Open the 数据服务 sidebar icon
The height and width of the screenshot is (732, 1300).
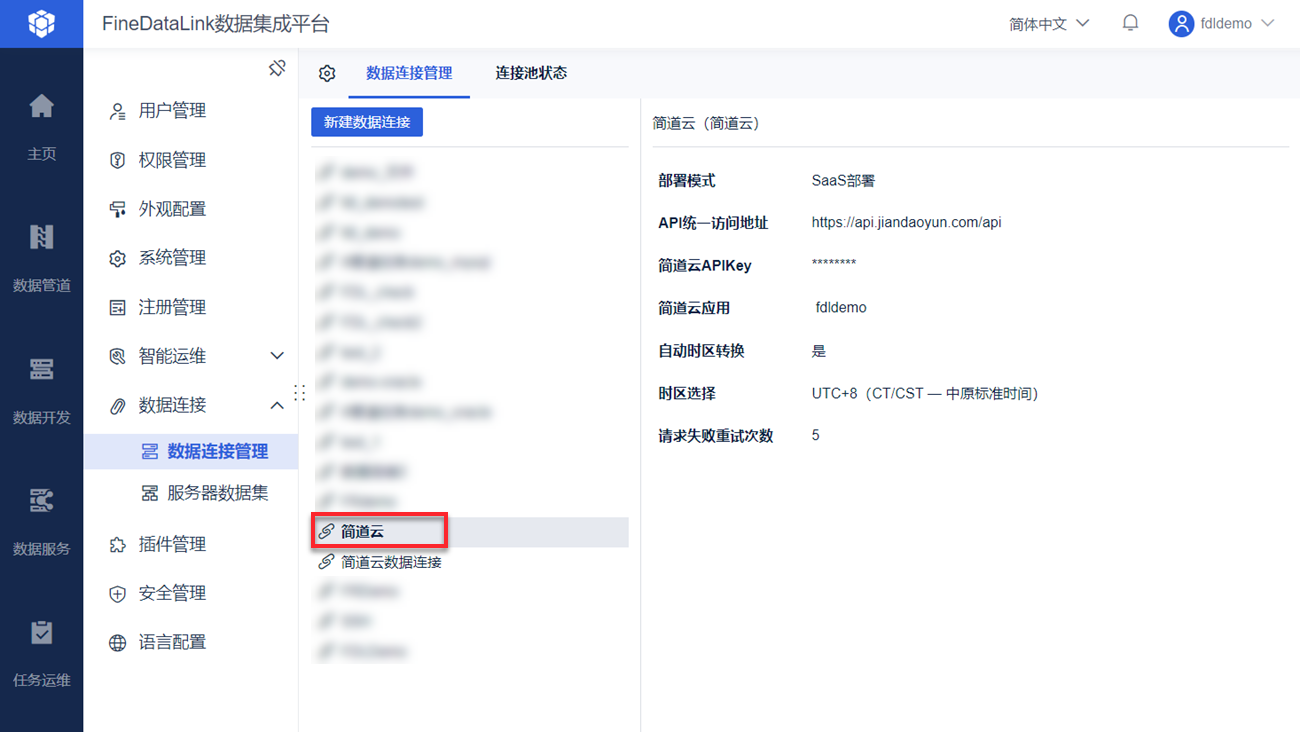point(41,500)
